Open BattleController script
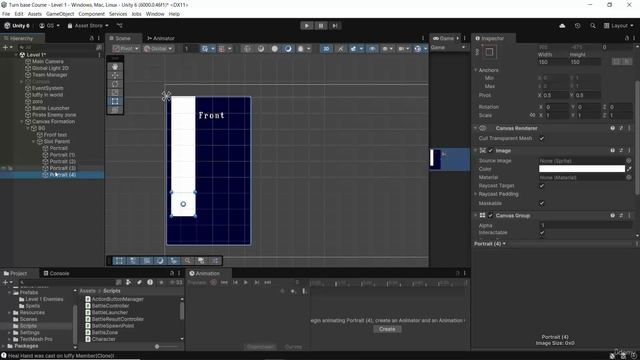This screenshot has height=360, width=640. click(107, 306)
